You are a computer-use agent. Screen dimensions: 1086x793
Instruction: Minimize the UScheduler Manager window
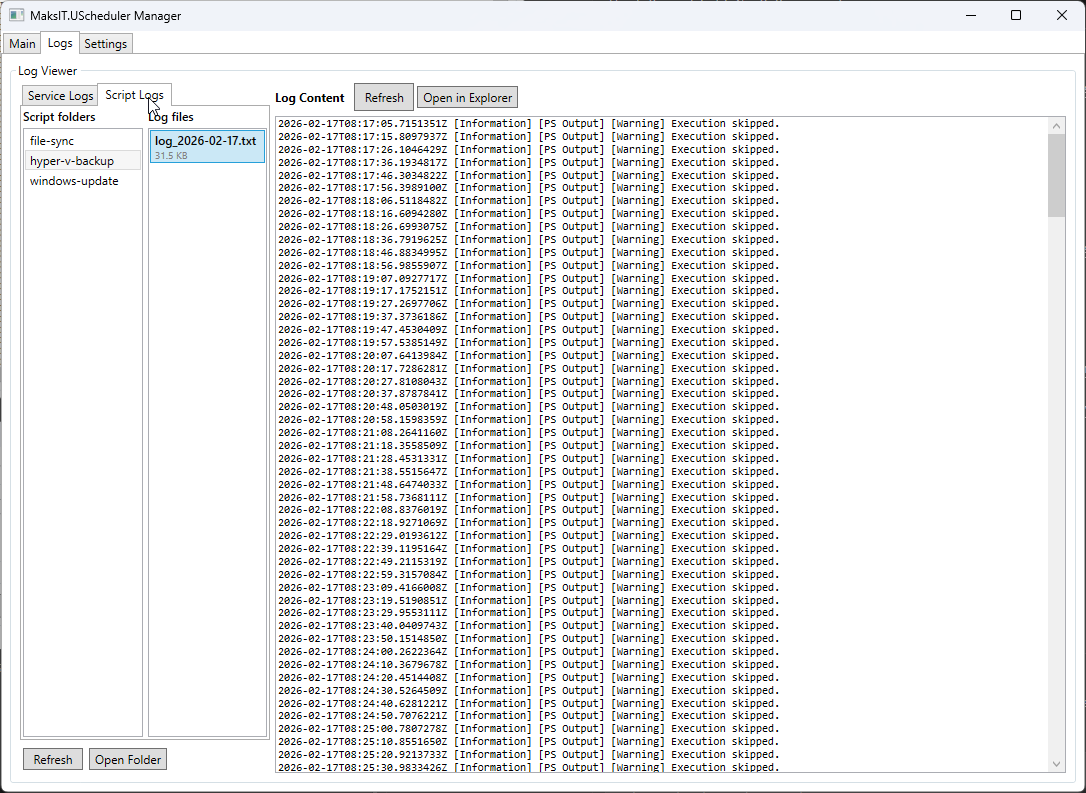[x=970, y=16]
